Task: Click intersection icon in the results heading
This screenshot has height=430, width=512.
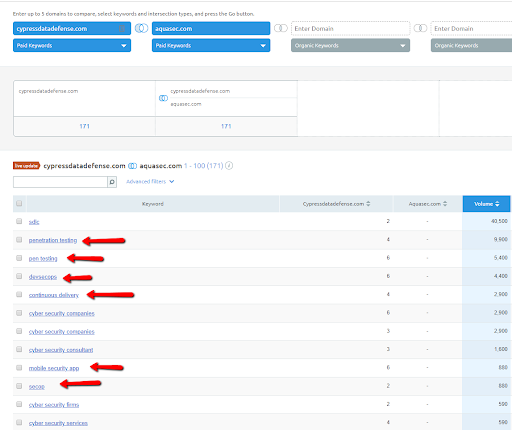Action: pyautogui.click(x=132, y=166)
